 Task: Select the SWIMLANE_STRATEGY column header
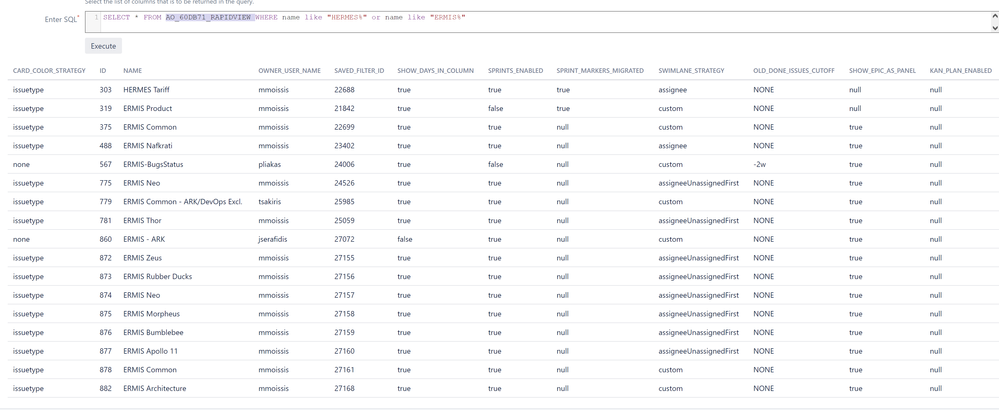[x=691, y=71]
